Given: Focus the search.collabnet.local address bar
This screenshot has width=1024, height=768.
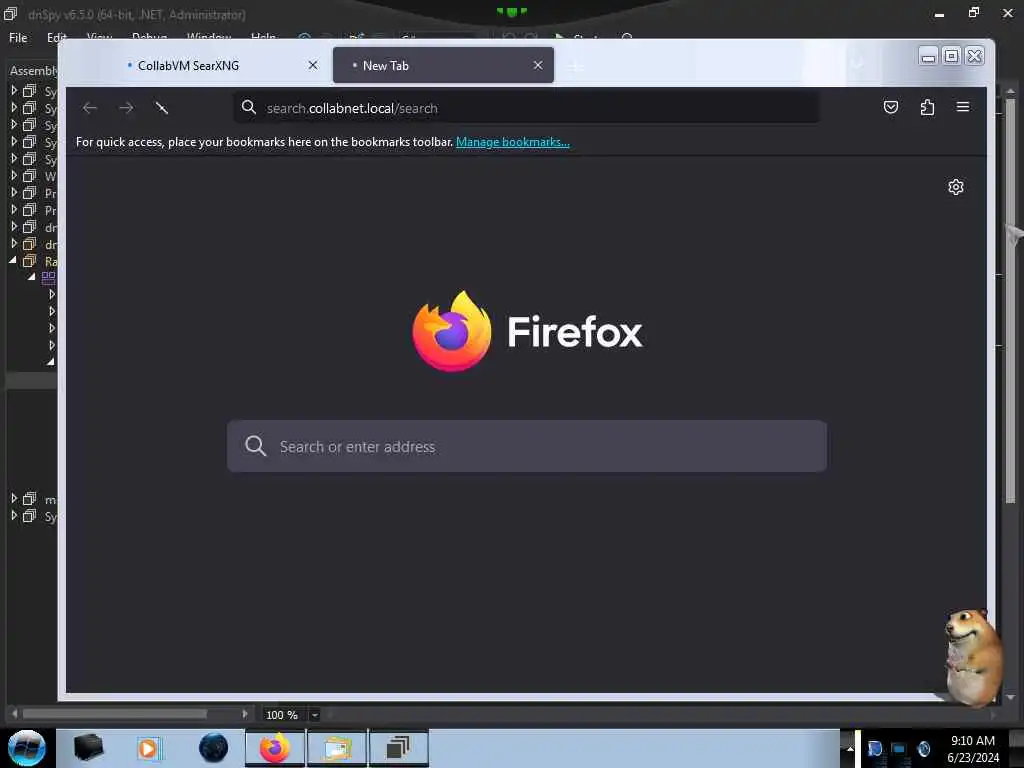Looking at the screenshot, I should click(526, 108).
